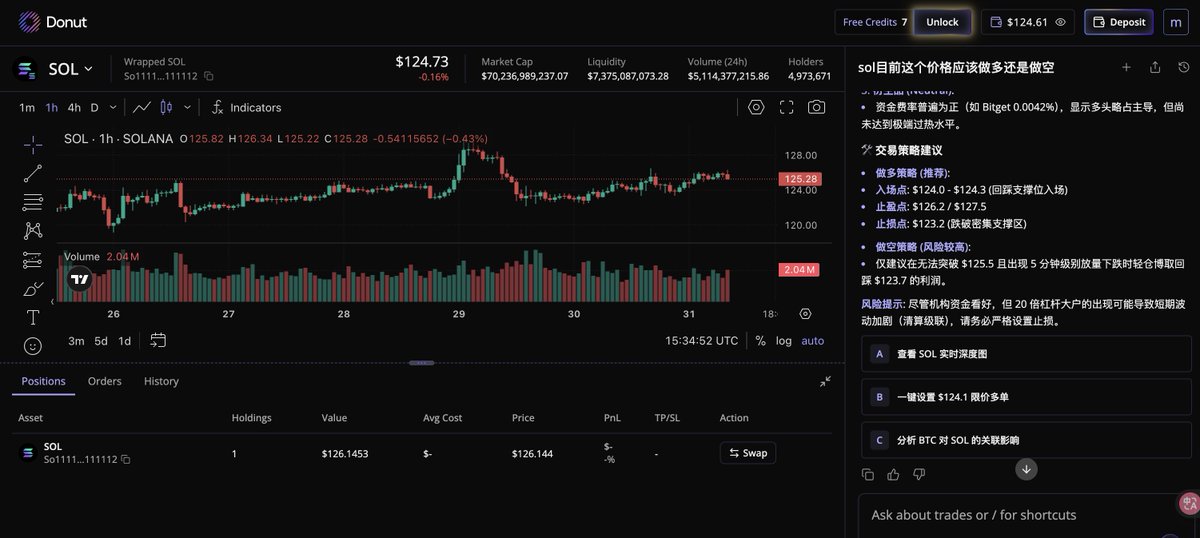This screenshot has height=538, width=1200.
Task: Select the crosshair cursor tool
Action: (32, 144)
